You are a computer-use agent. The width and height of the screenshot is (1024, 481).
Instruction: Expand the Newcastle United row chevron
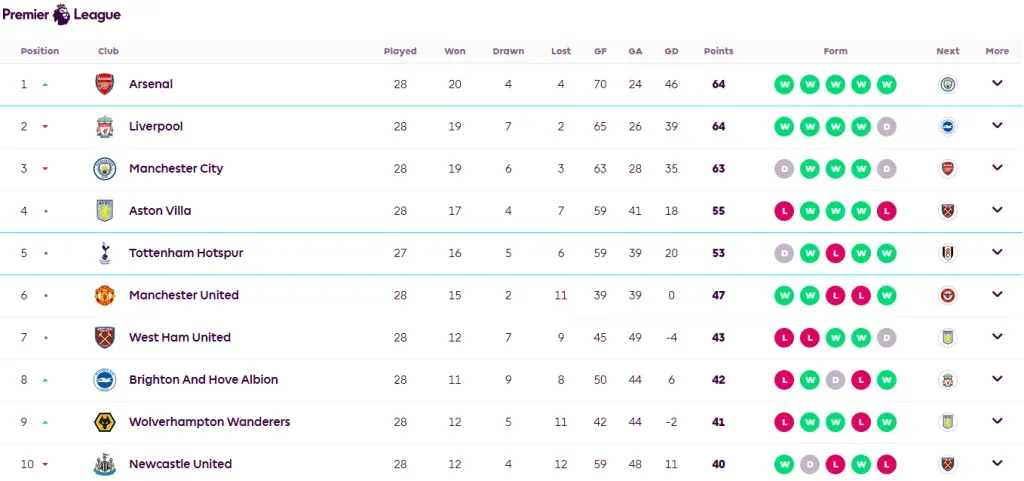(x=997, y=463)
